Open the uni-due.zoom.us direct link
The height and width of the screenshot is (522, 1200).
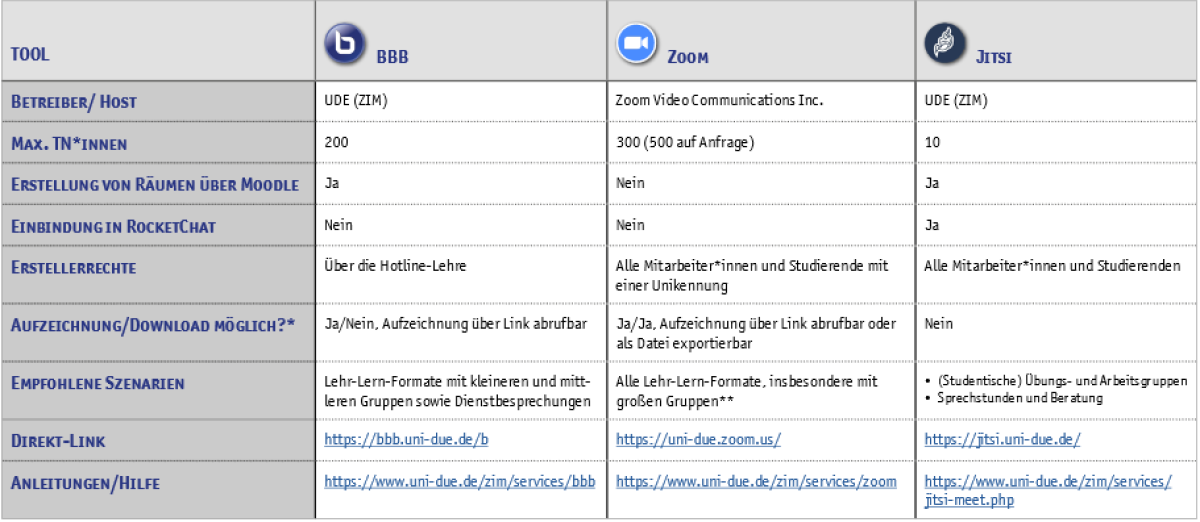pyautogui.click(x=698, y=439)
